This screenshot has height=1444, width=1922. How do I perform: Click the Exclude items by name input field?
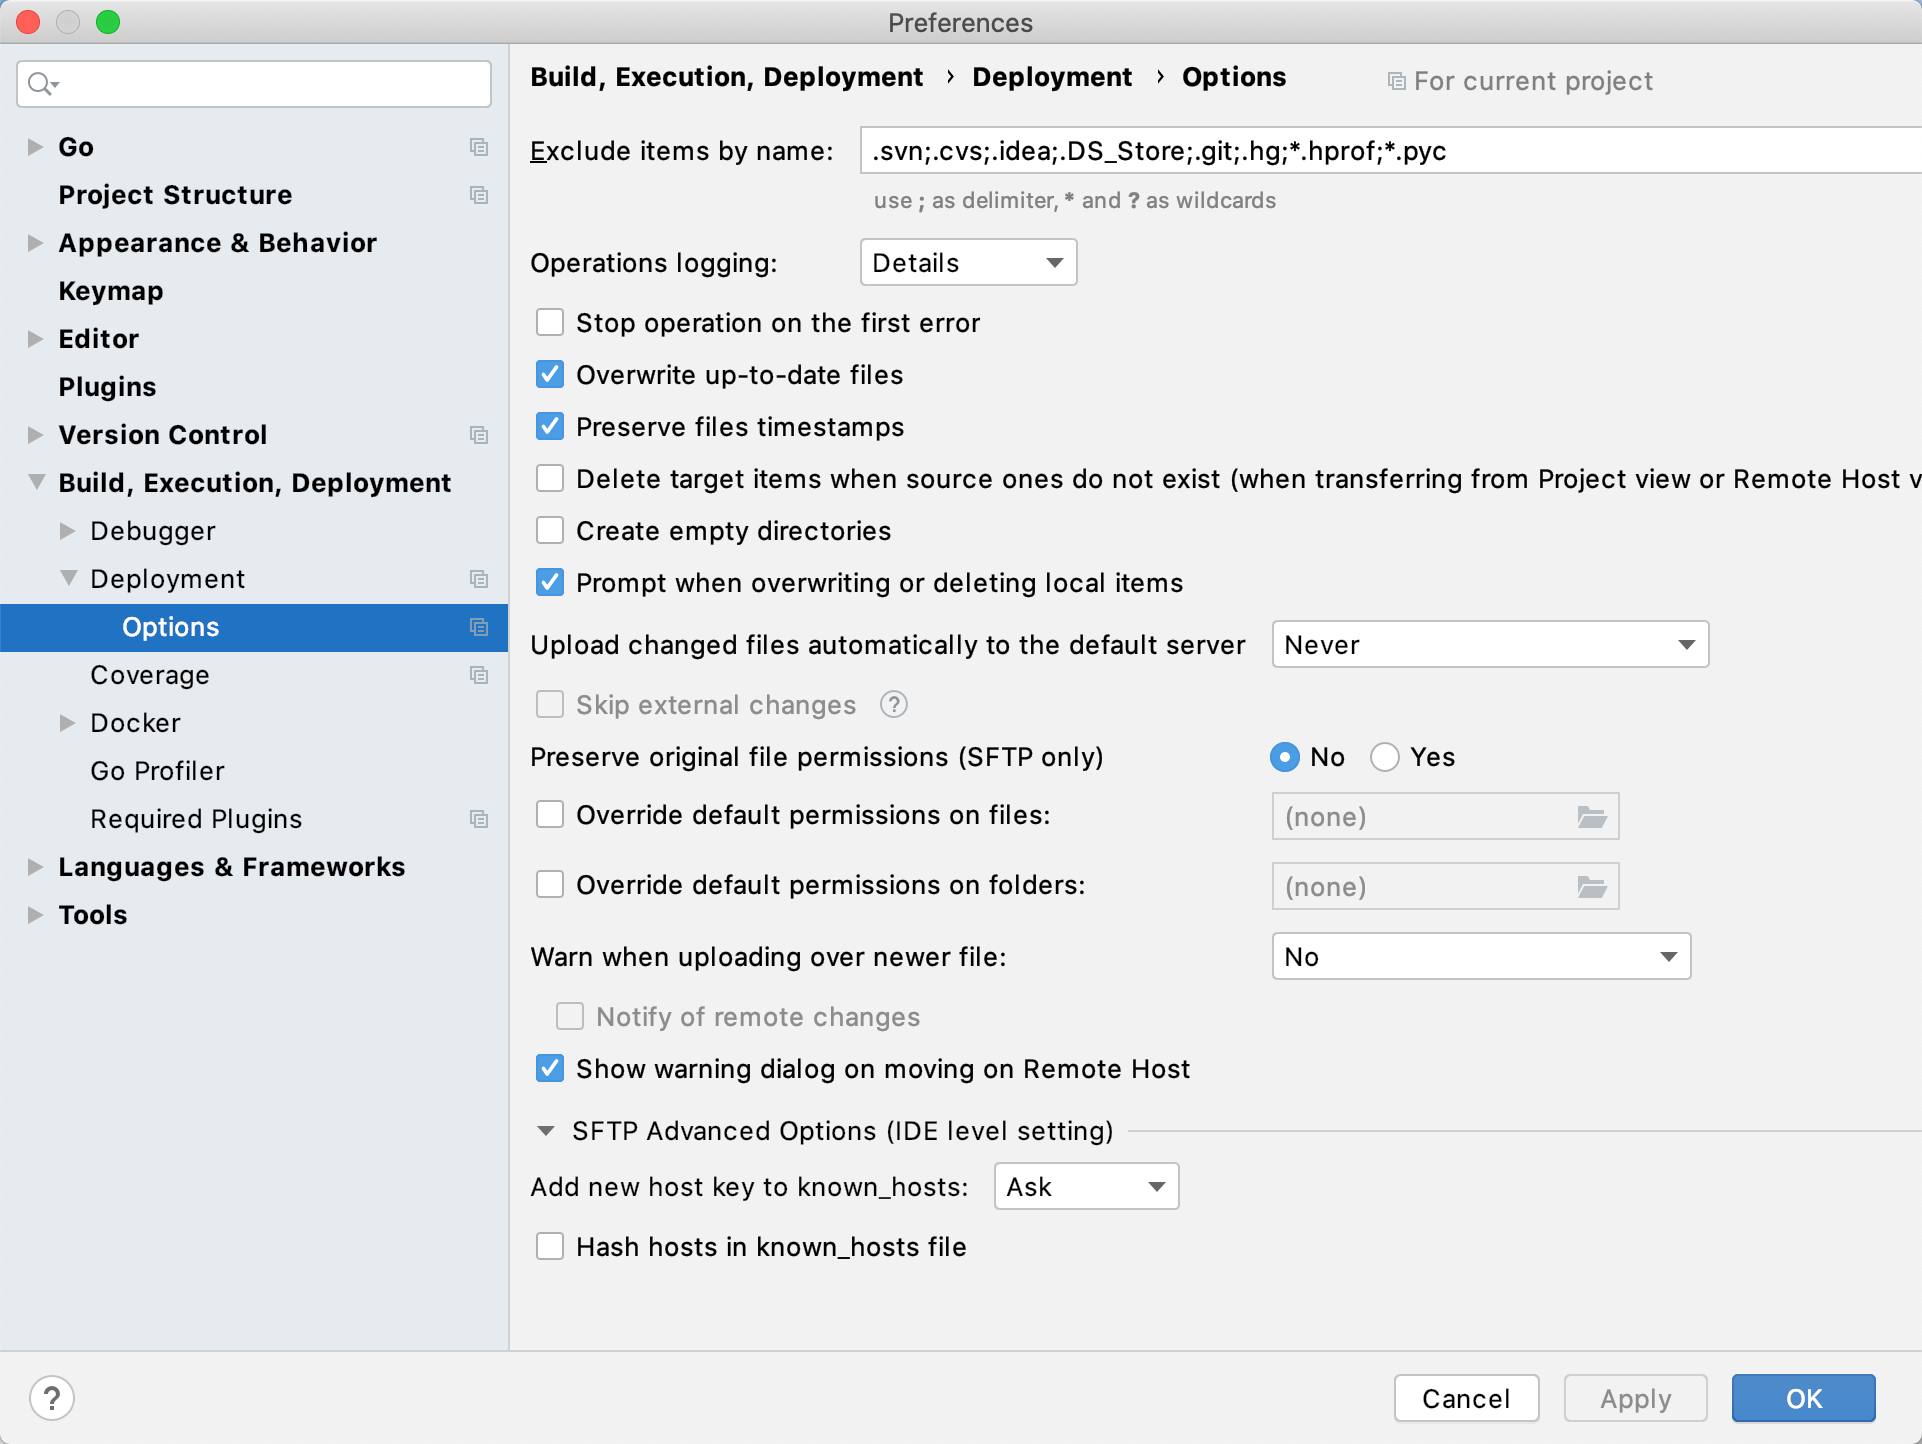[x=1200, y=151]
